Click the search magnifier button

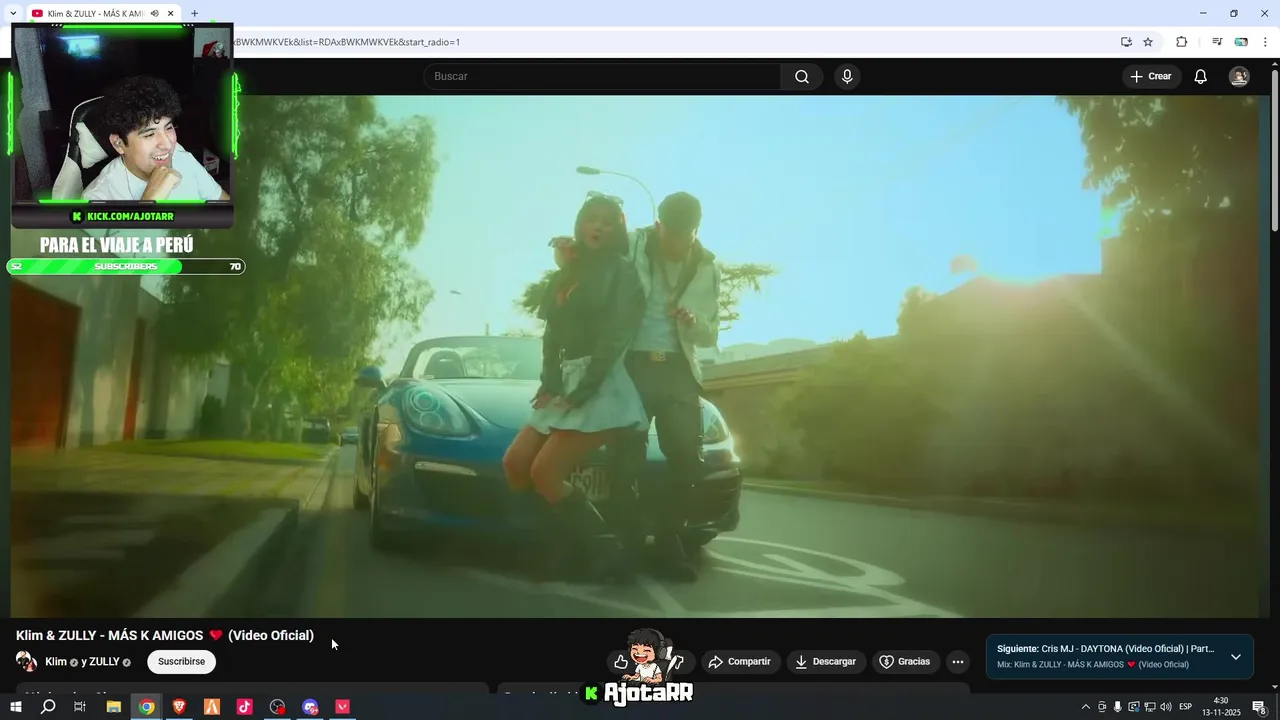click(802, 77)
